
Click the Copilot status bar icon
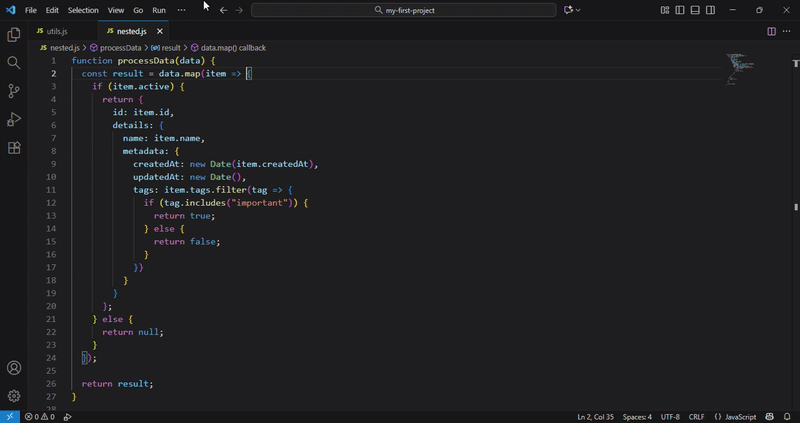(x=770, y=417)
